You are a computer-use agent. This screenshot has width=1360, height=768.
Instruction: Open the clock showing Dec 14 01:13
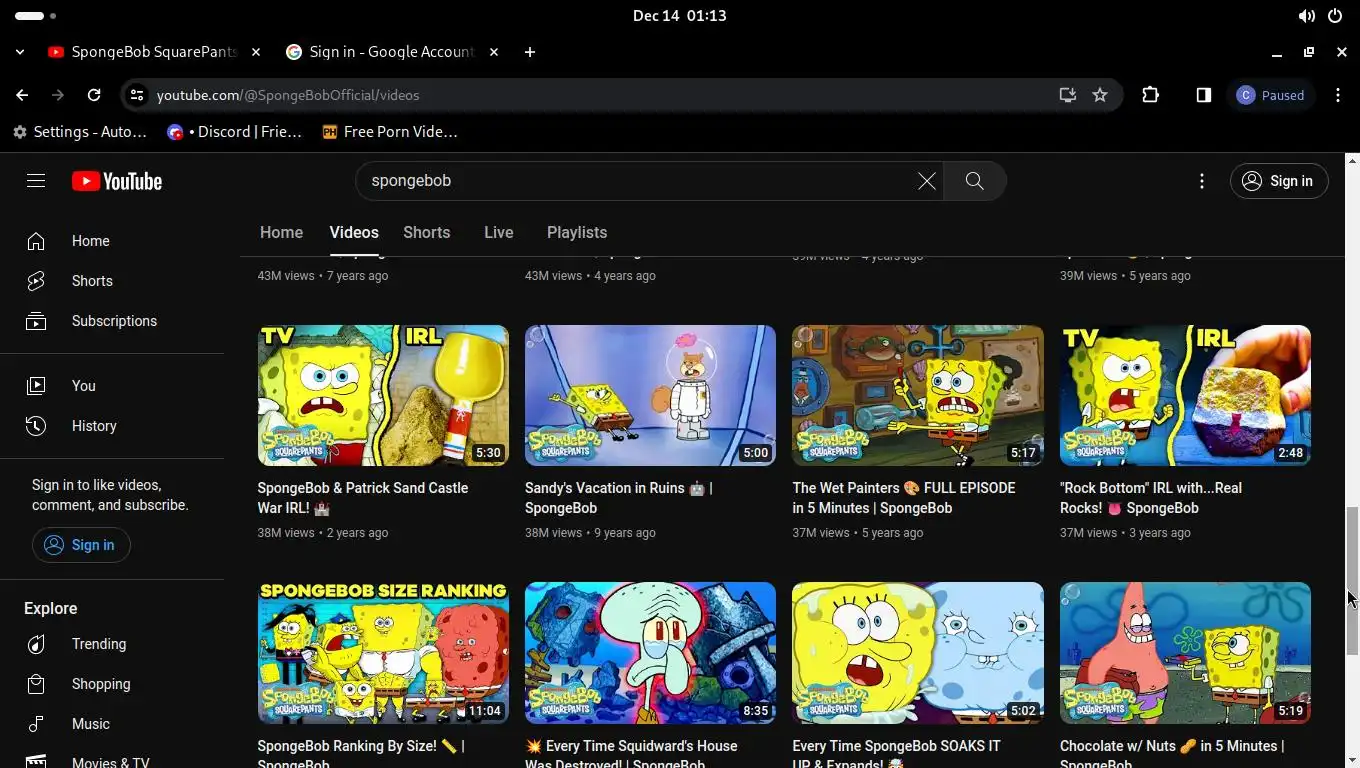point(680,16)
